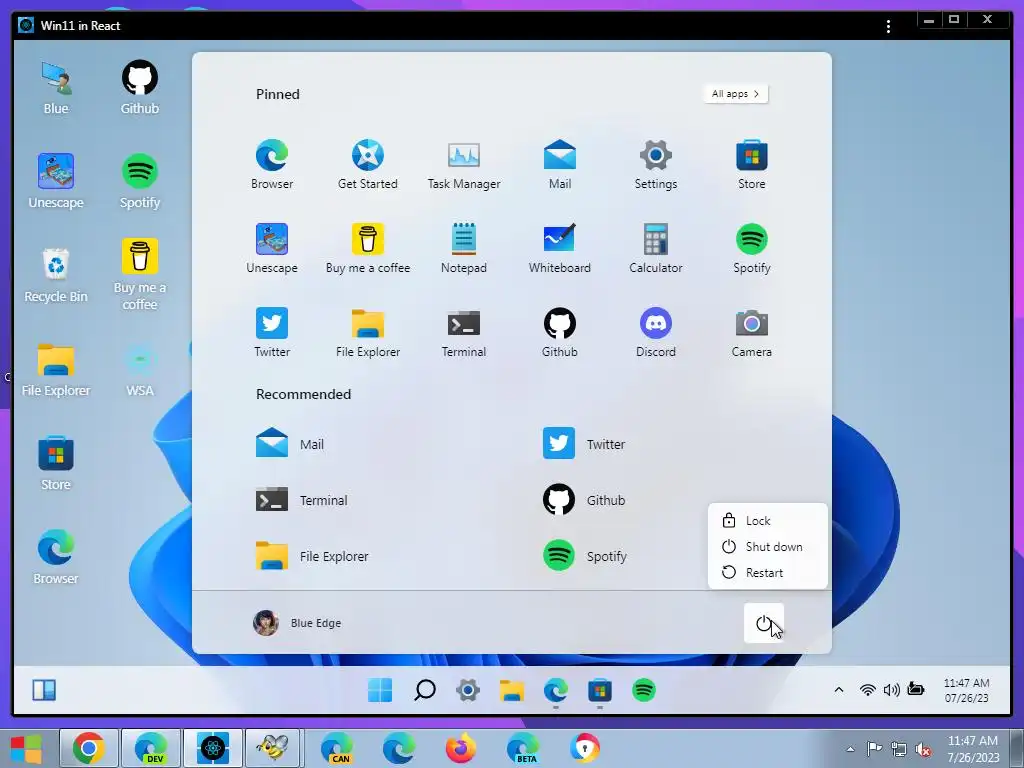Launch Whiteboard pinned app

[x=560, y=248]
